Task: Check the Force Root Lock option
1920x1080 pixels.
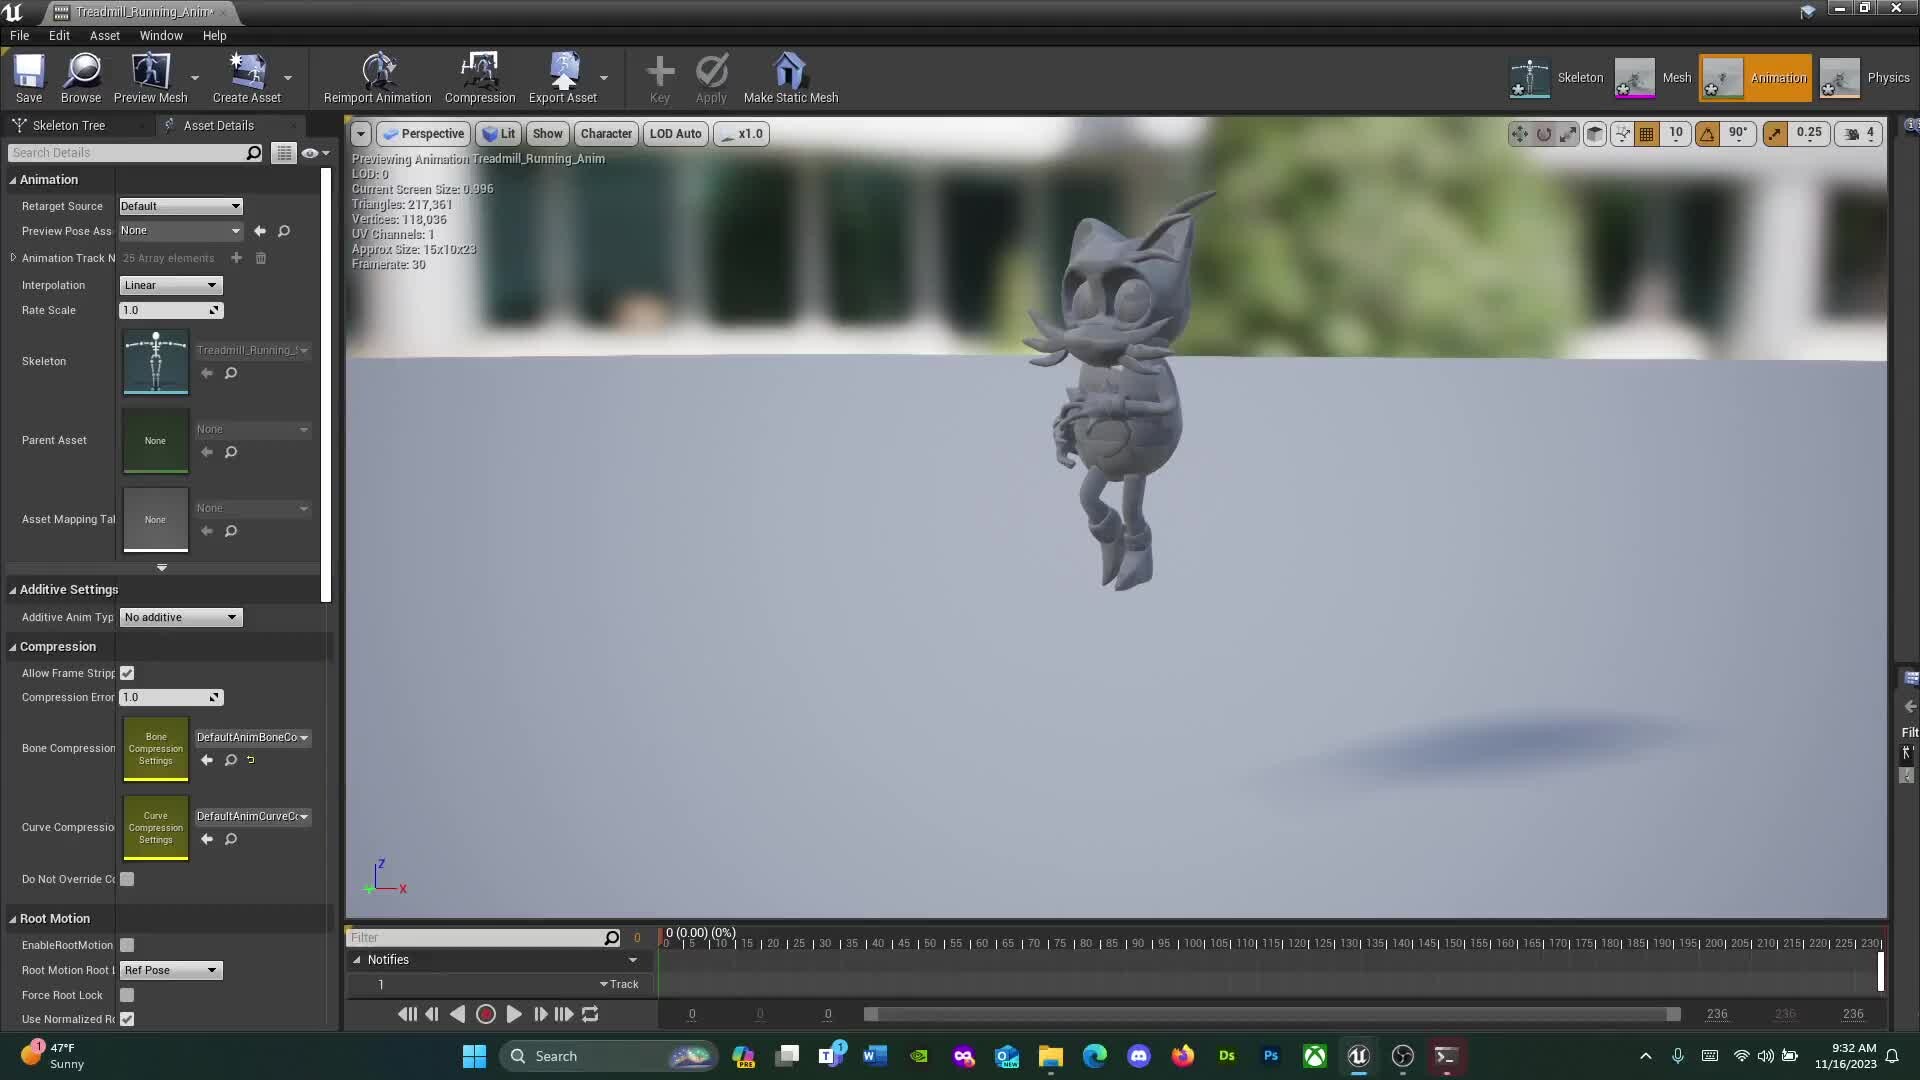Action: point(127,995)
